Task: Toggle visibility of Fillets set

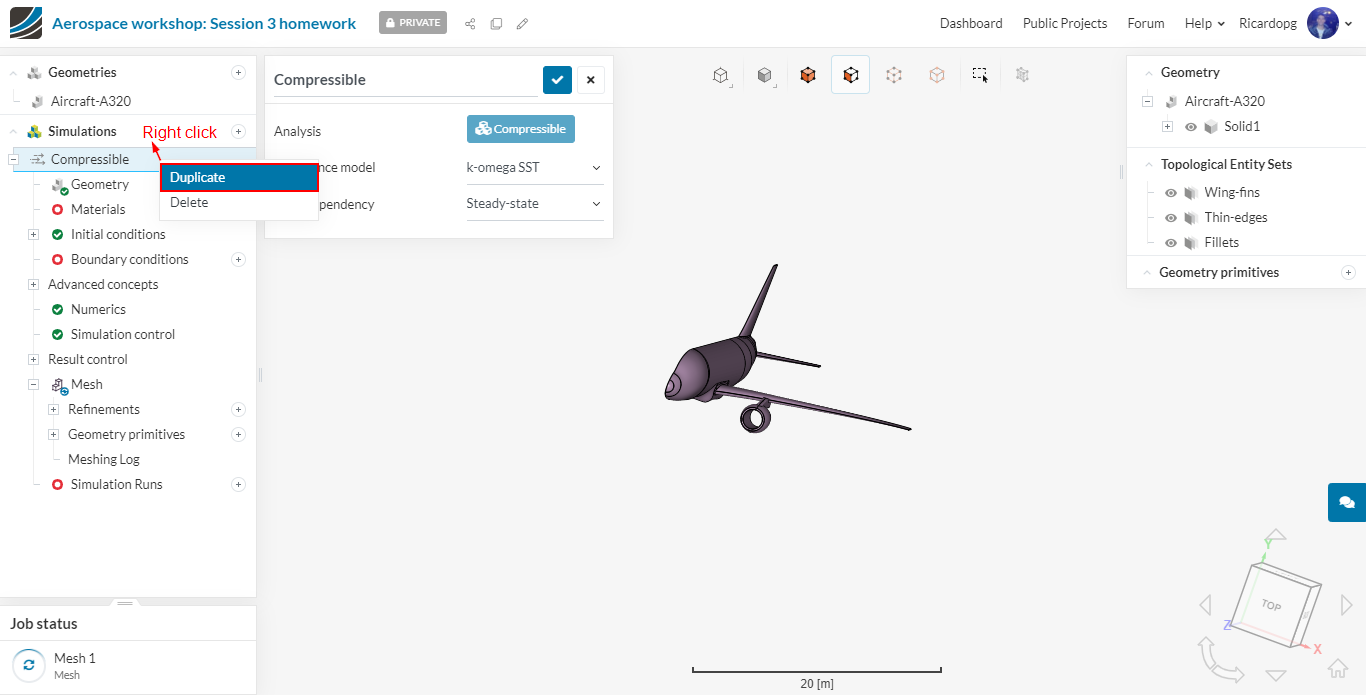Action: pos(1171,242)
